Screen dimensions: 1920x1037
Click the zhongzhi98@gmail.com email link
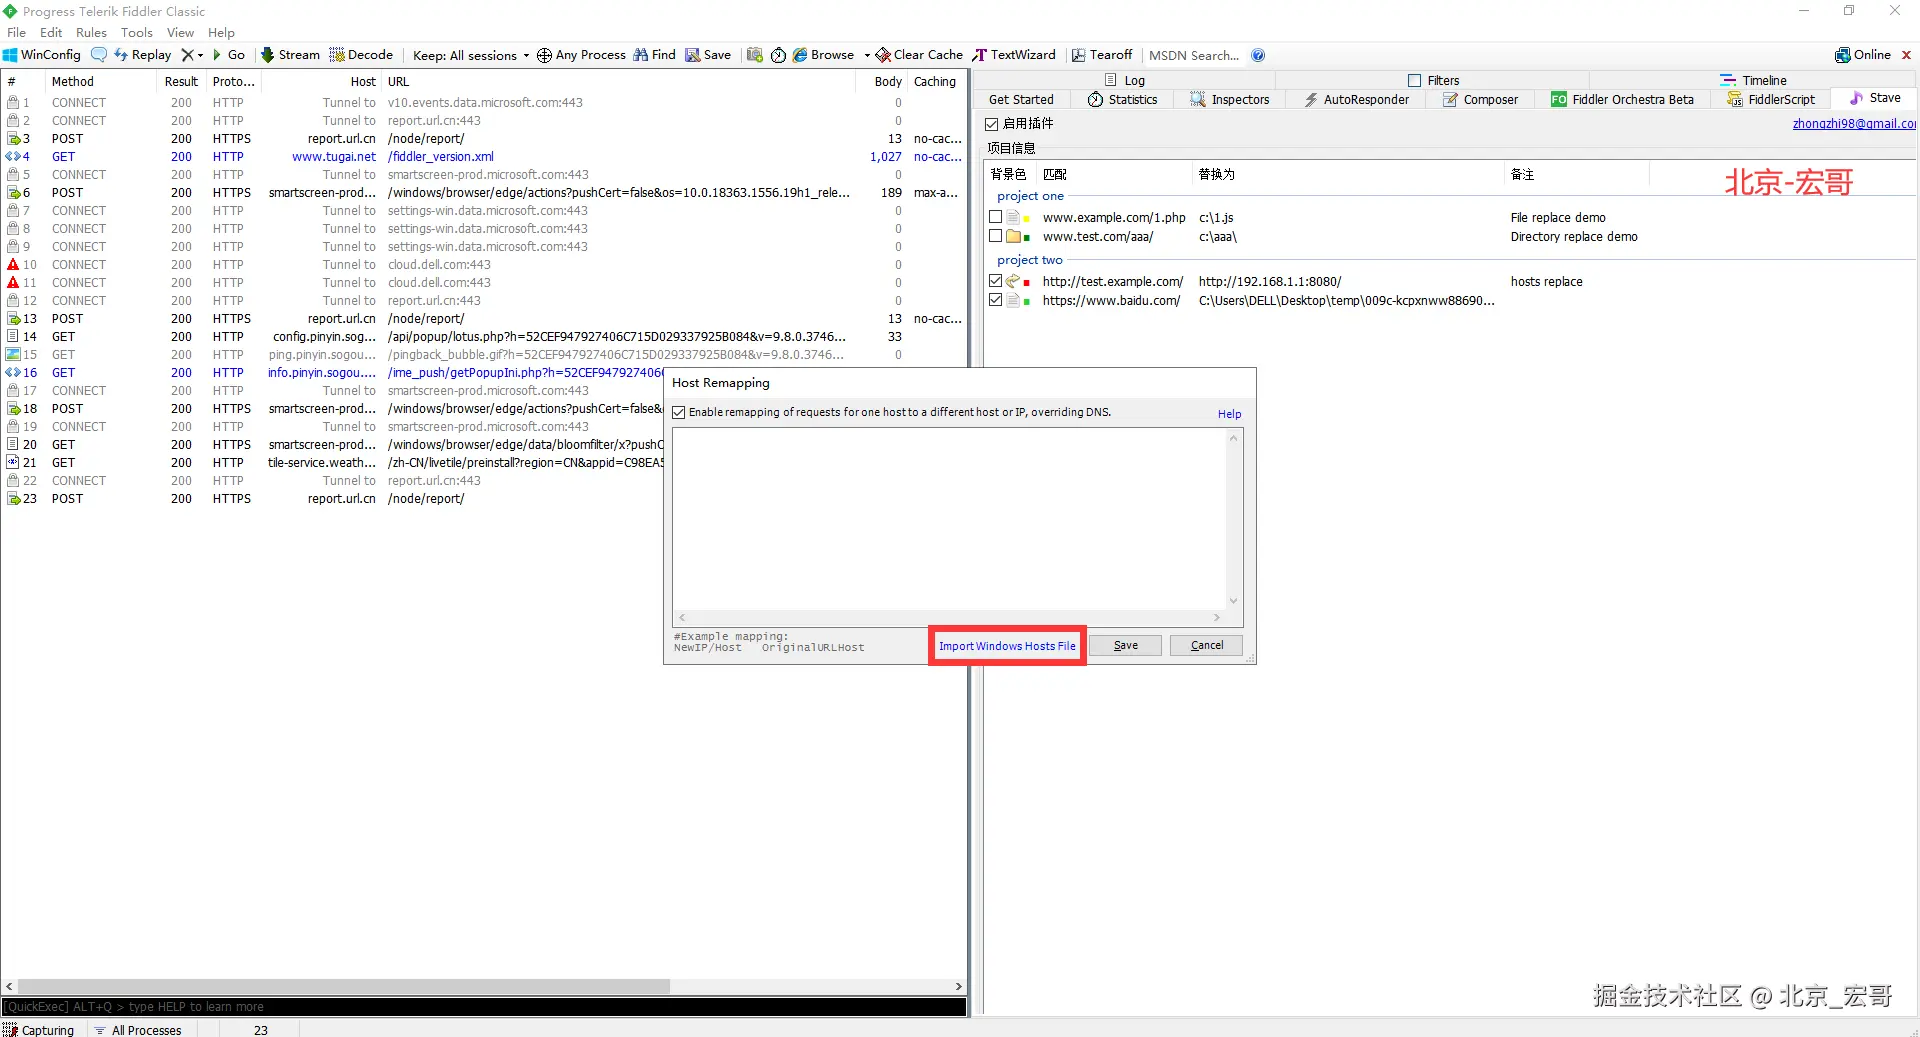pyautogui.click(x=1854, y=124)
